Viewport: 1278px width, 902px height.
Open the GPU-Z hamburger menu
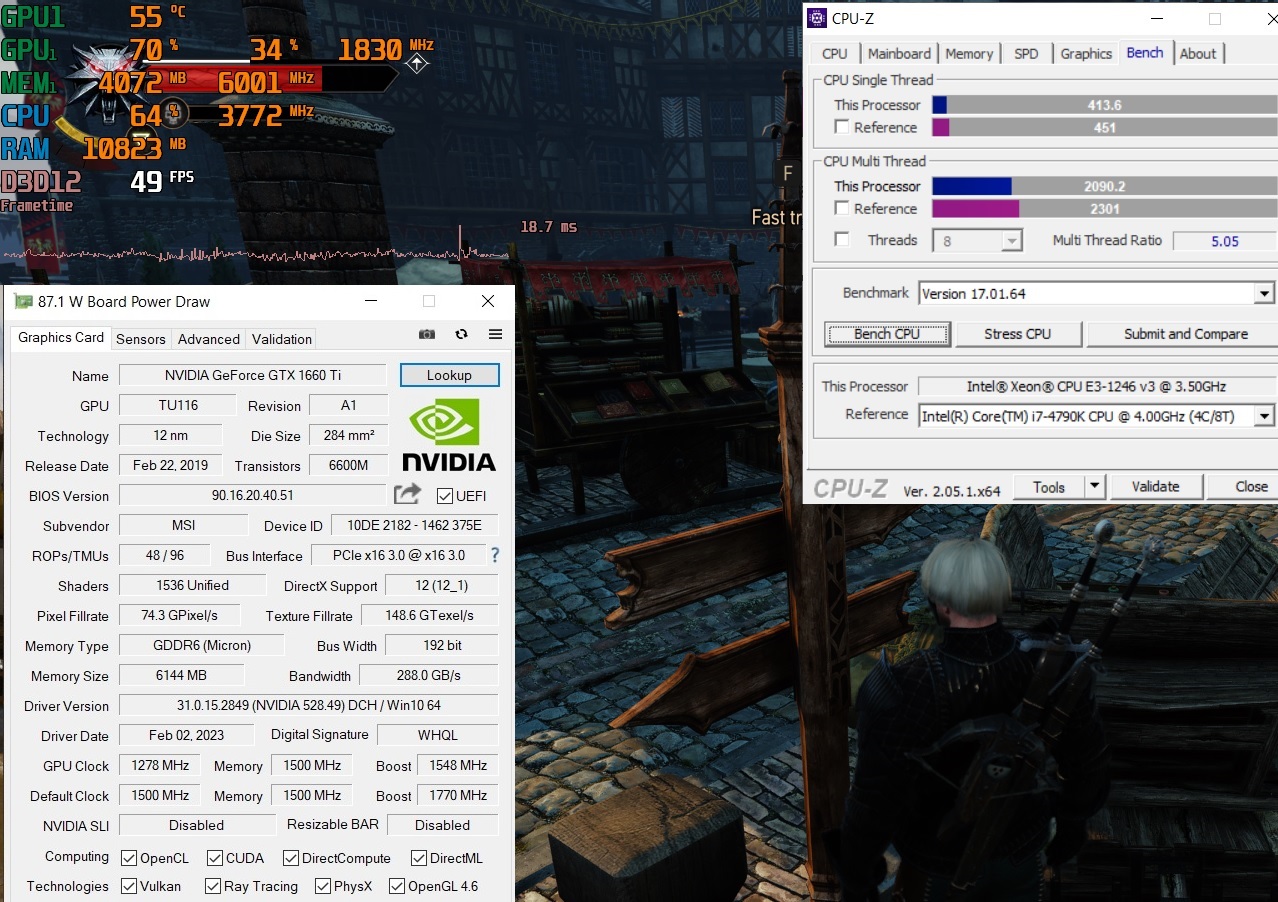tap(495, 335)
